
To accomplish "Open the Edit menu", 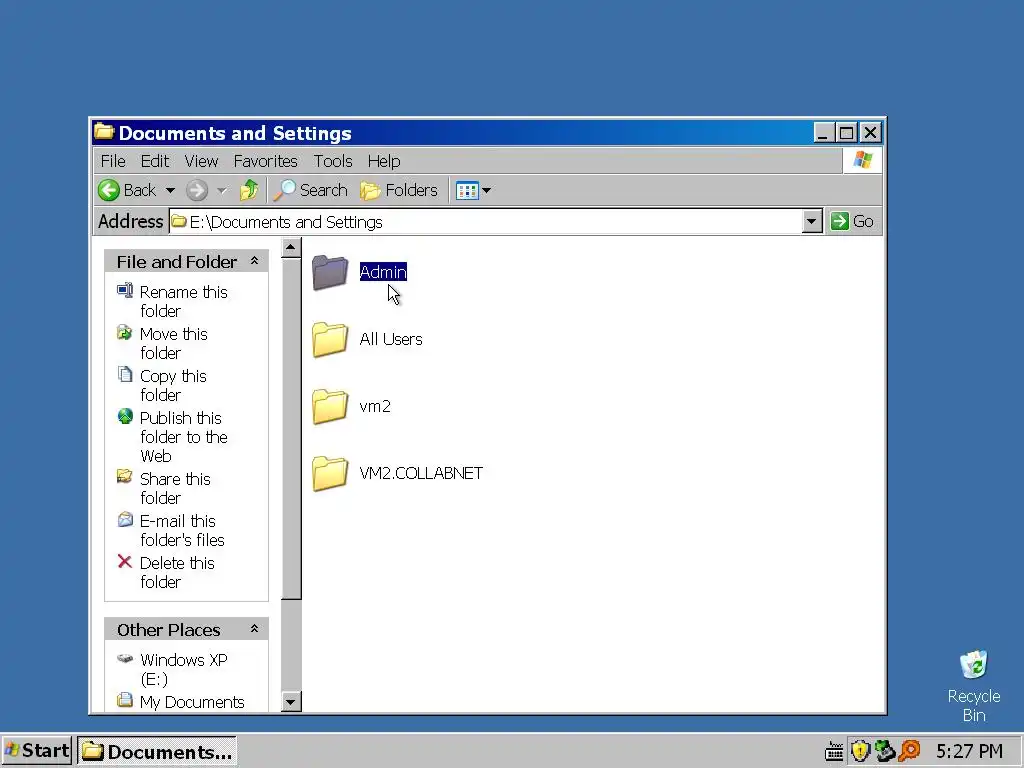I will pos(154,161).
